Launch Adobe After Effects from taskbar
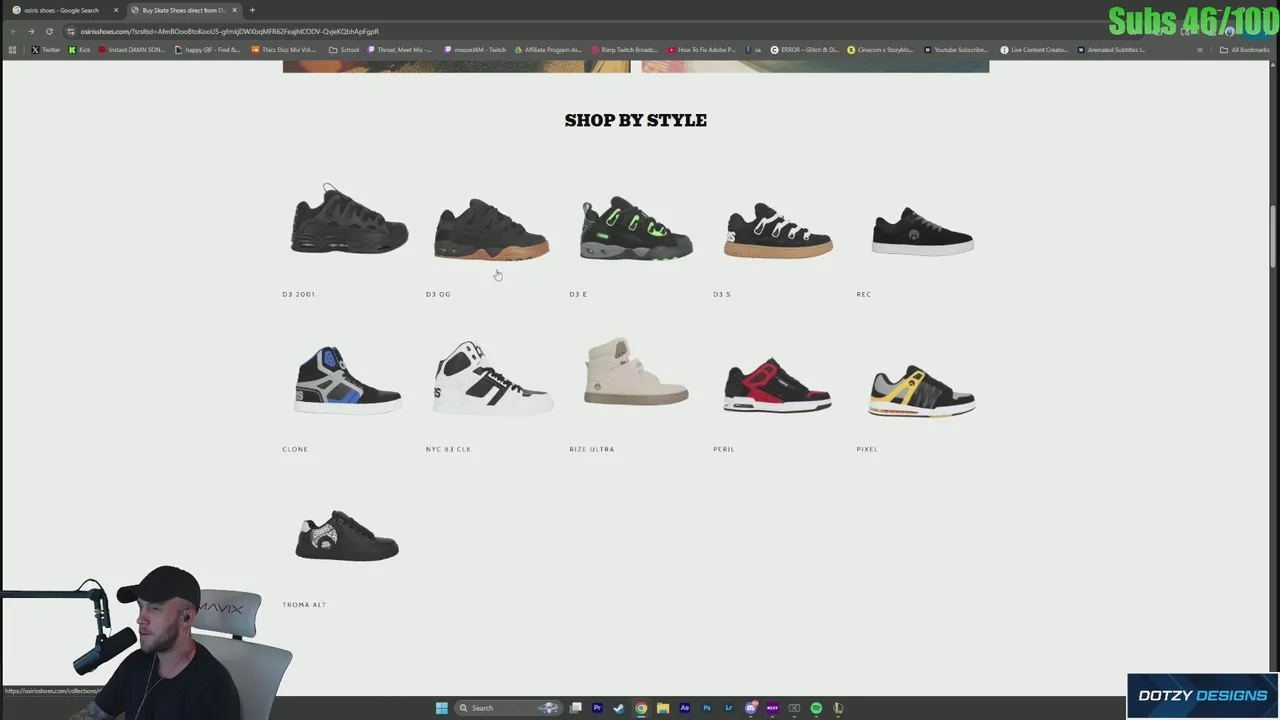Image resolution: width=1280 pixels, height=720 pixels. point(685,708)
